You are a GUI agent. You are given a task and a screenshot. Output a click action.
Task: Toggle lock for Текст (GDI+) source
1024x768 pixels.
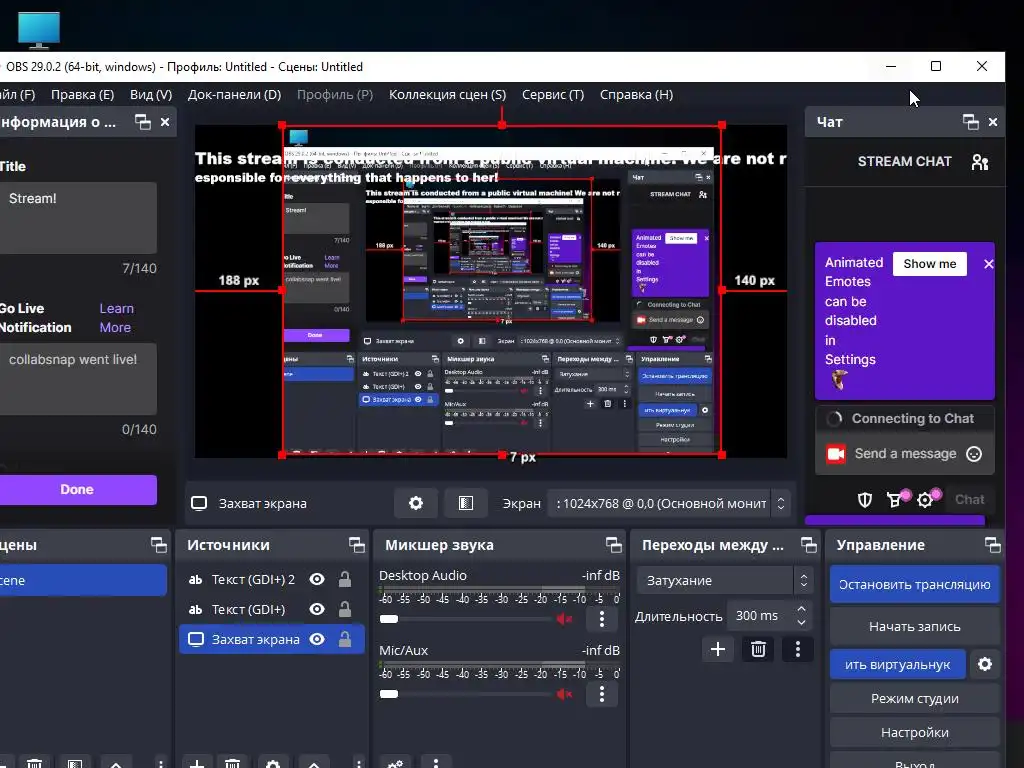click(x=345, y=609)
